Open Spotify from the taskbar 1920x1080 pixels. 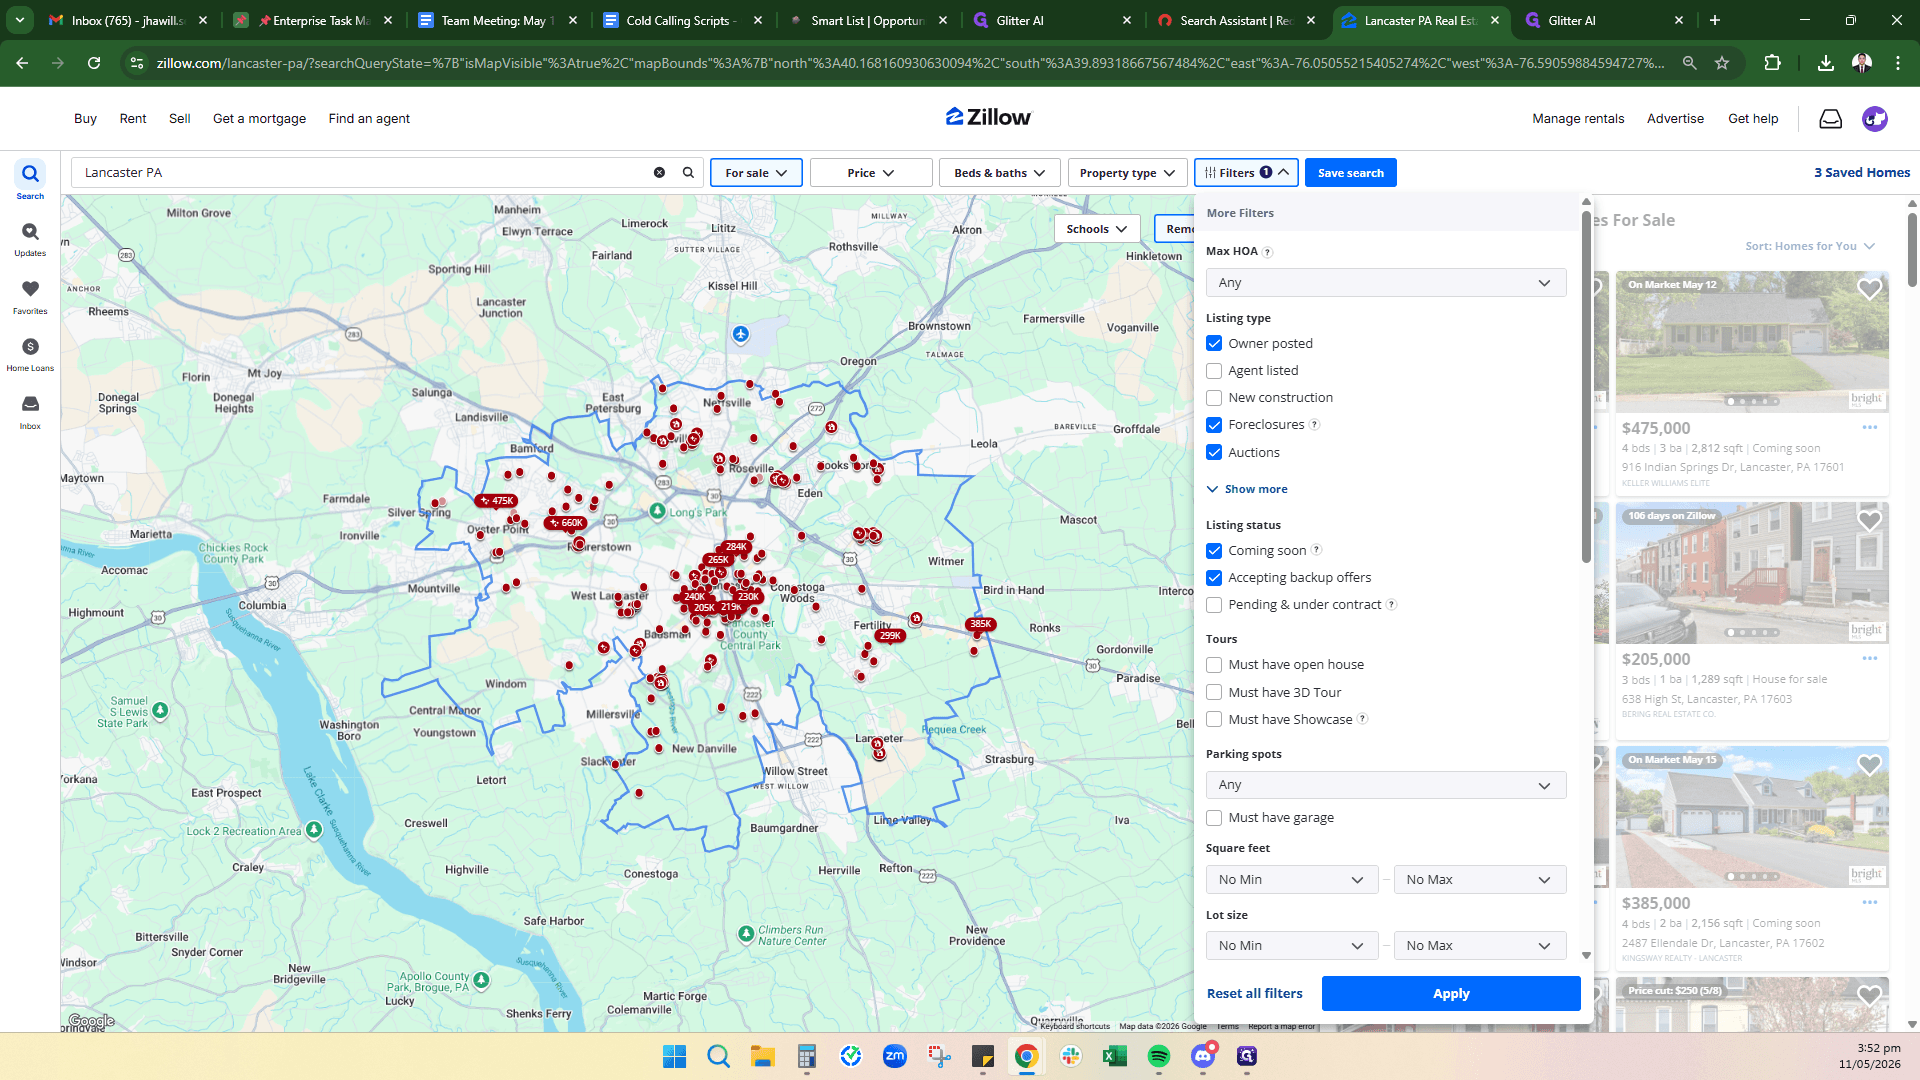click(x=1159, y=1056)
